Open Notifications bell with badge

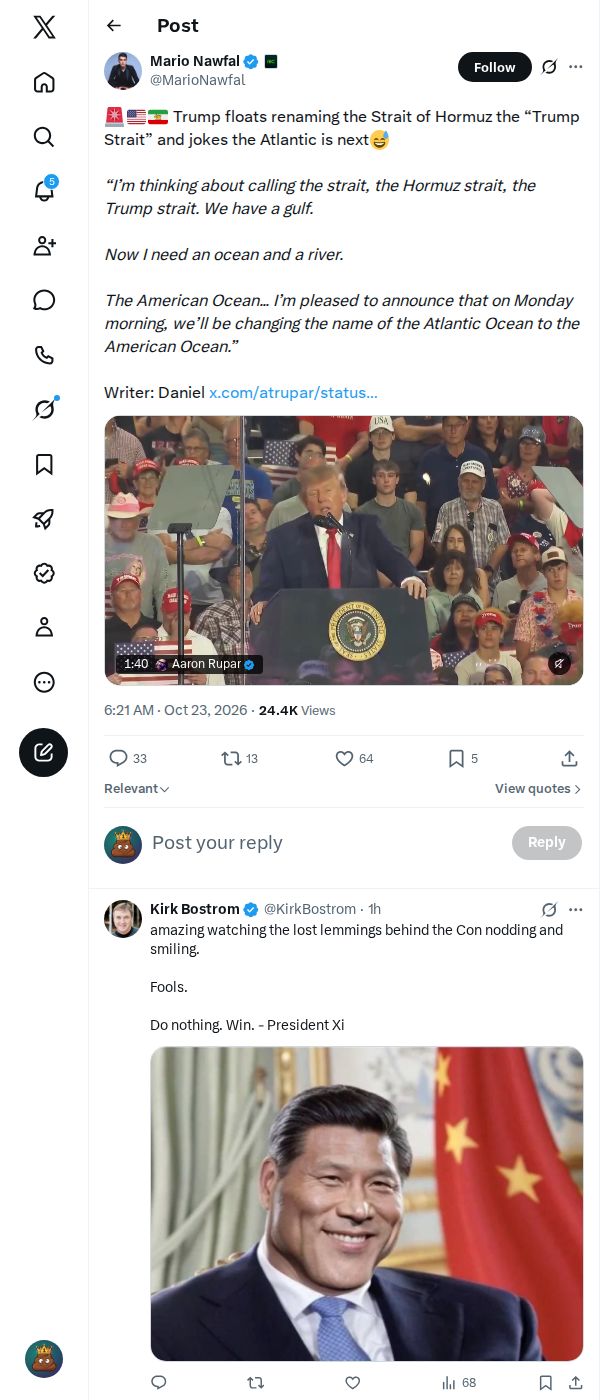pyautogui.click(x=44, y=191)
